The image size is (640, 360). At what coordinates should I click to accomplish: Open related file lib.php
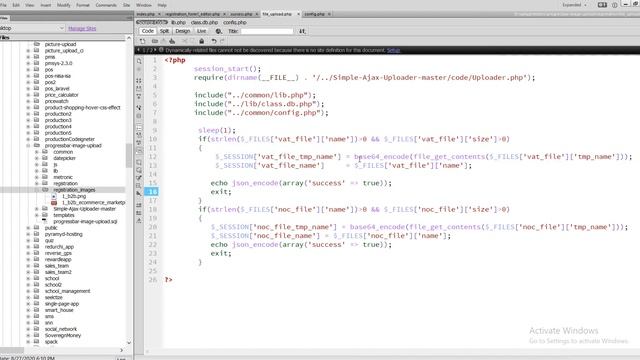point(178,22)
